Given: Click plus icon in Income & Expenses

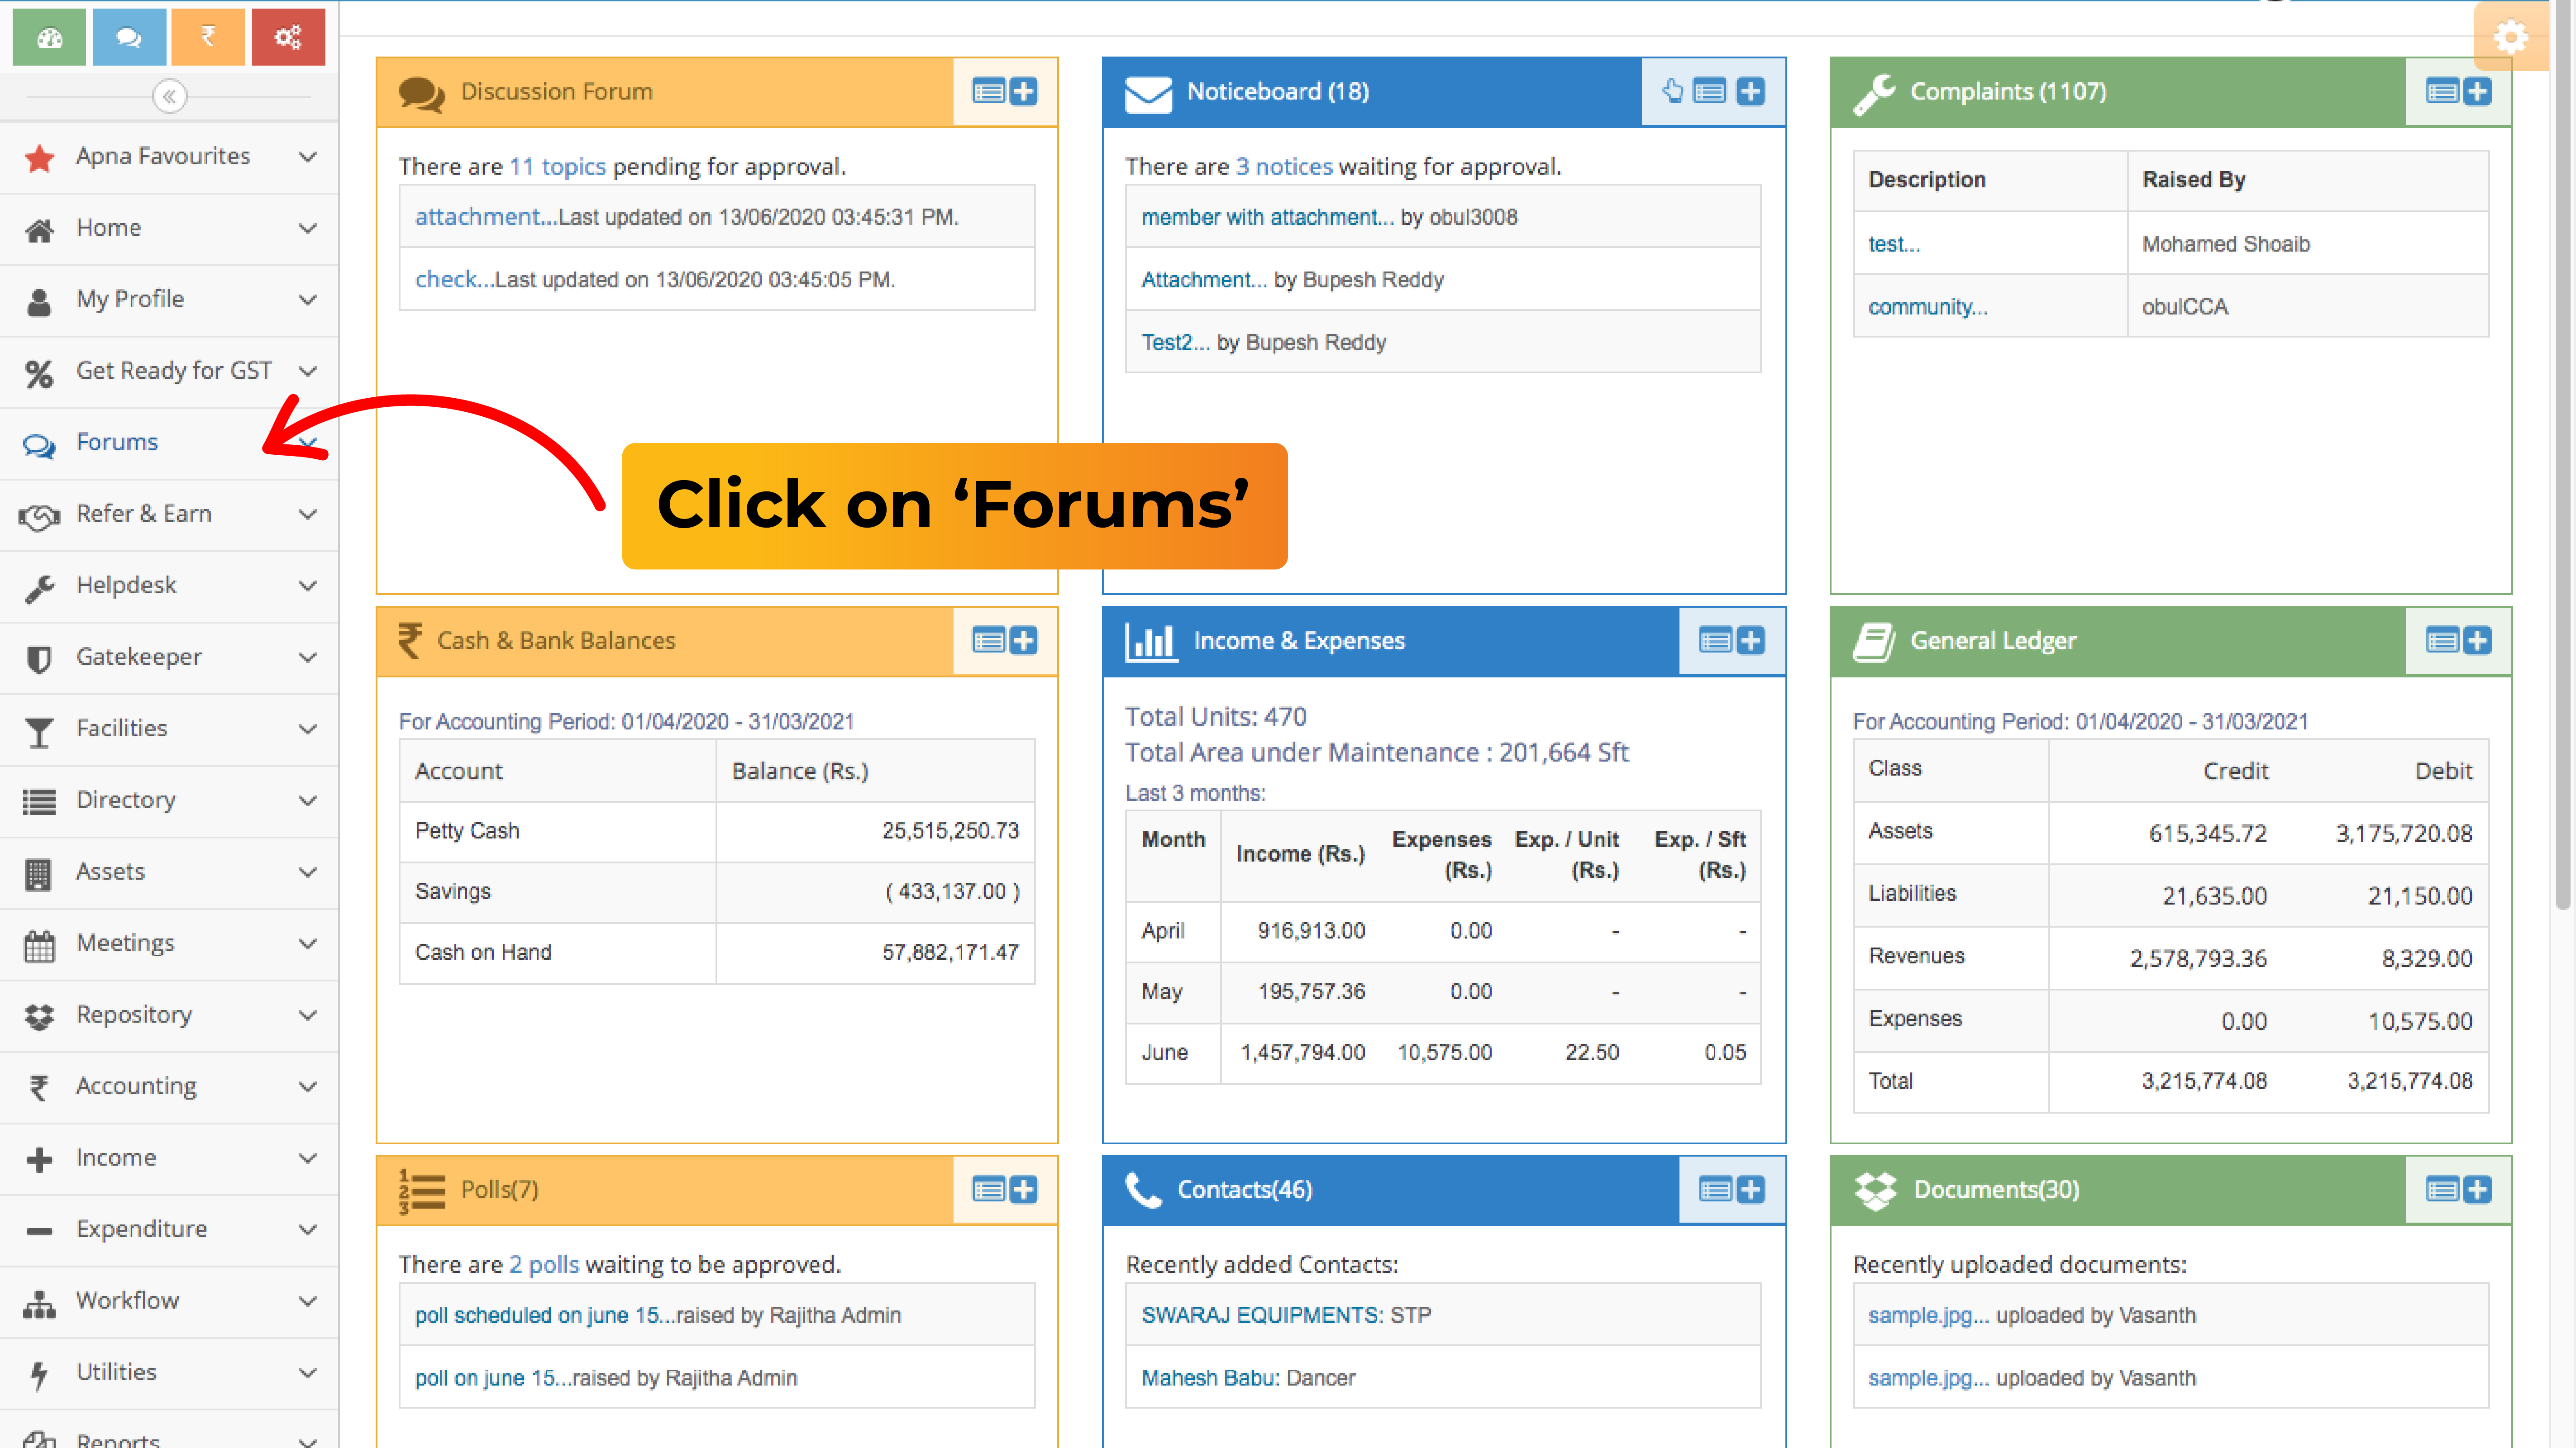Looking at the screenshot, I should (x=1750, y=640).
